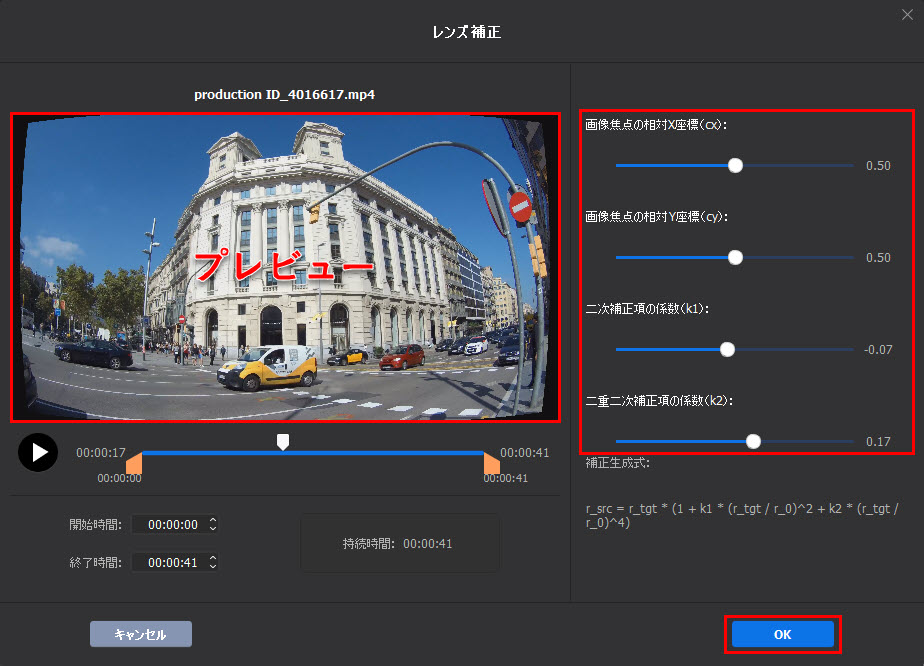Click the 開始時間 time input field
This screenshot has height=666, width=924.
coord(175,525)
